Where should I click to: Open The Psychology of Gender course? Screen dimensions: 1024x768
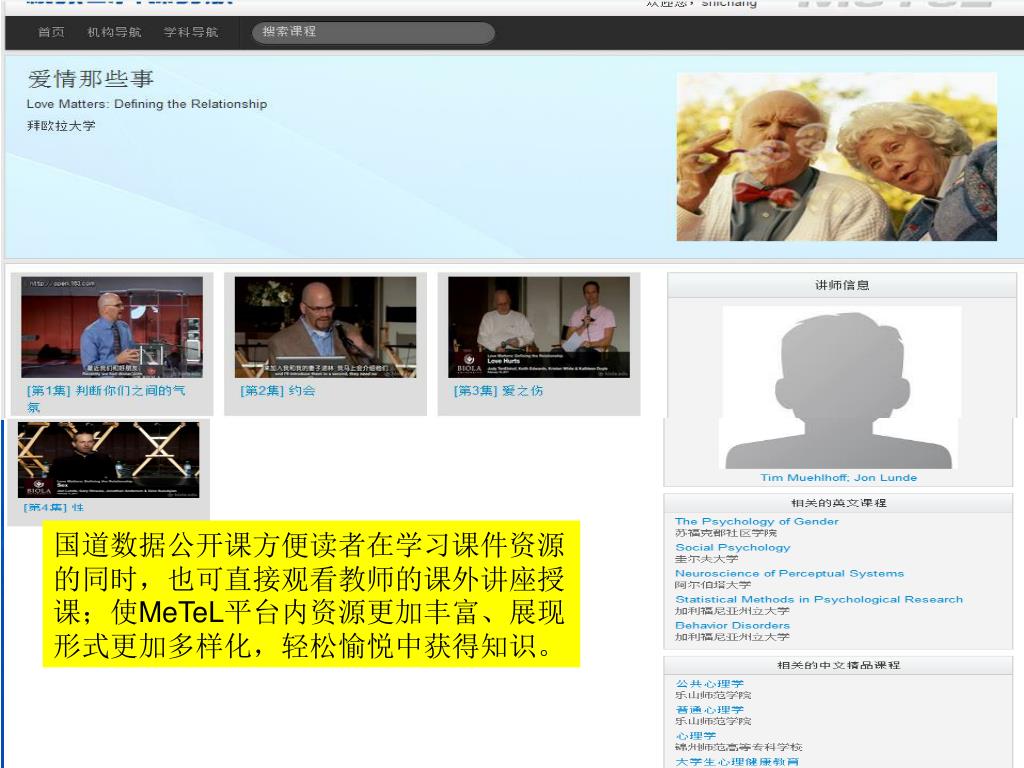click(757, 521)
